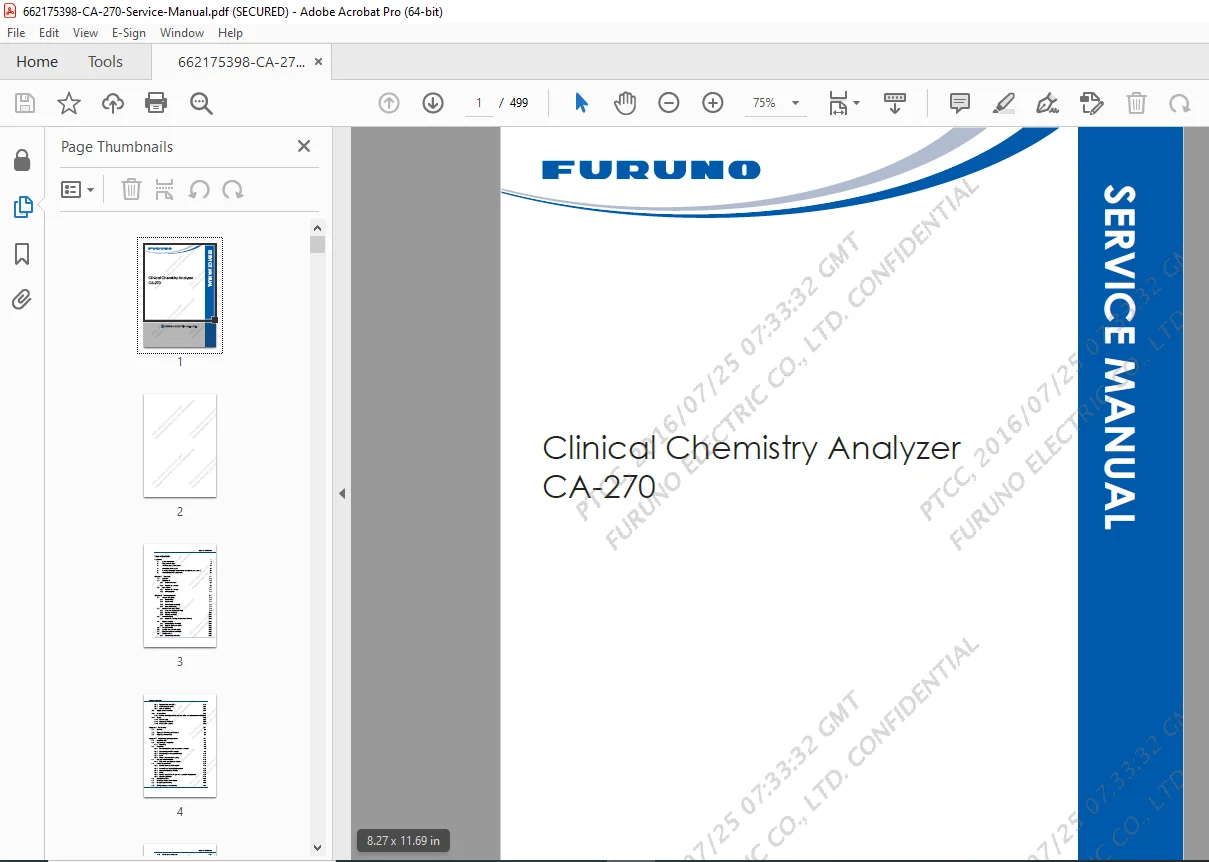This screenshot has width=1209, height=862.
Task: Open security lock panel
Action: (x=22, y=161)
